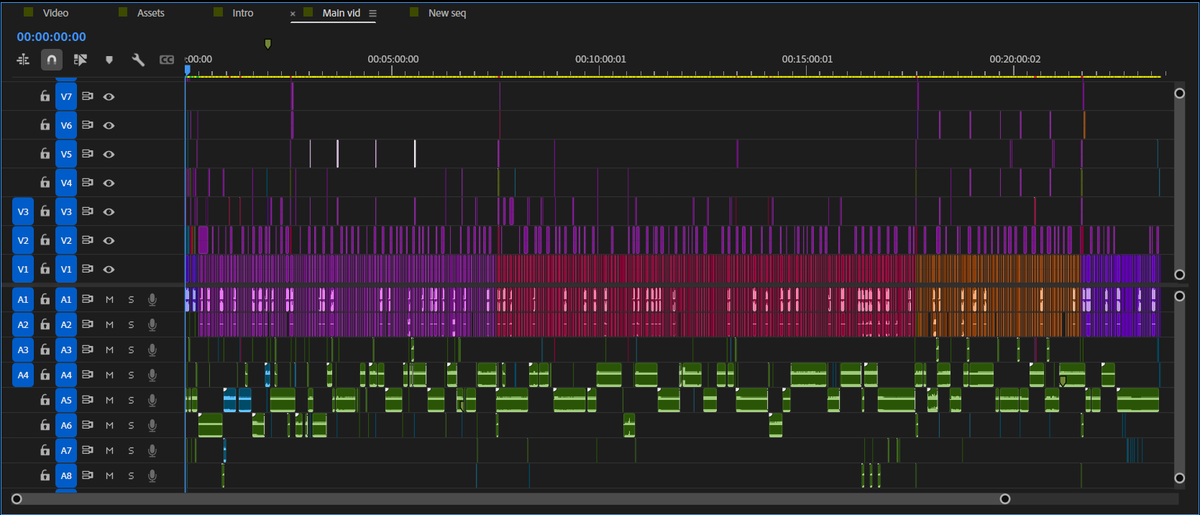Toggle Snap in Timeline magnet icon
The height and width of the screenshot is (515, 1200).
click(x=51, y=60)
